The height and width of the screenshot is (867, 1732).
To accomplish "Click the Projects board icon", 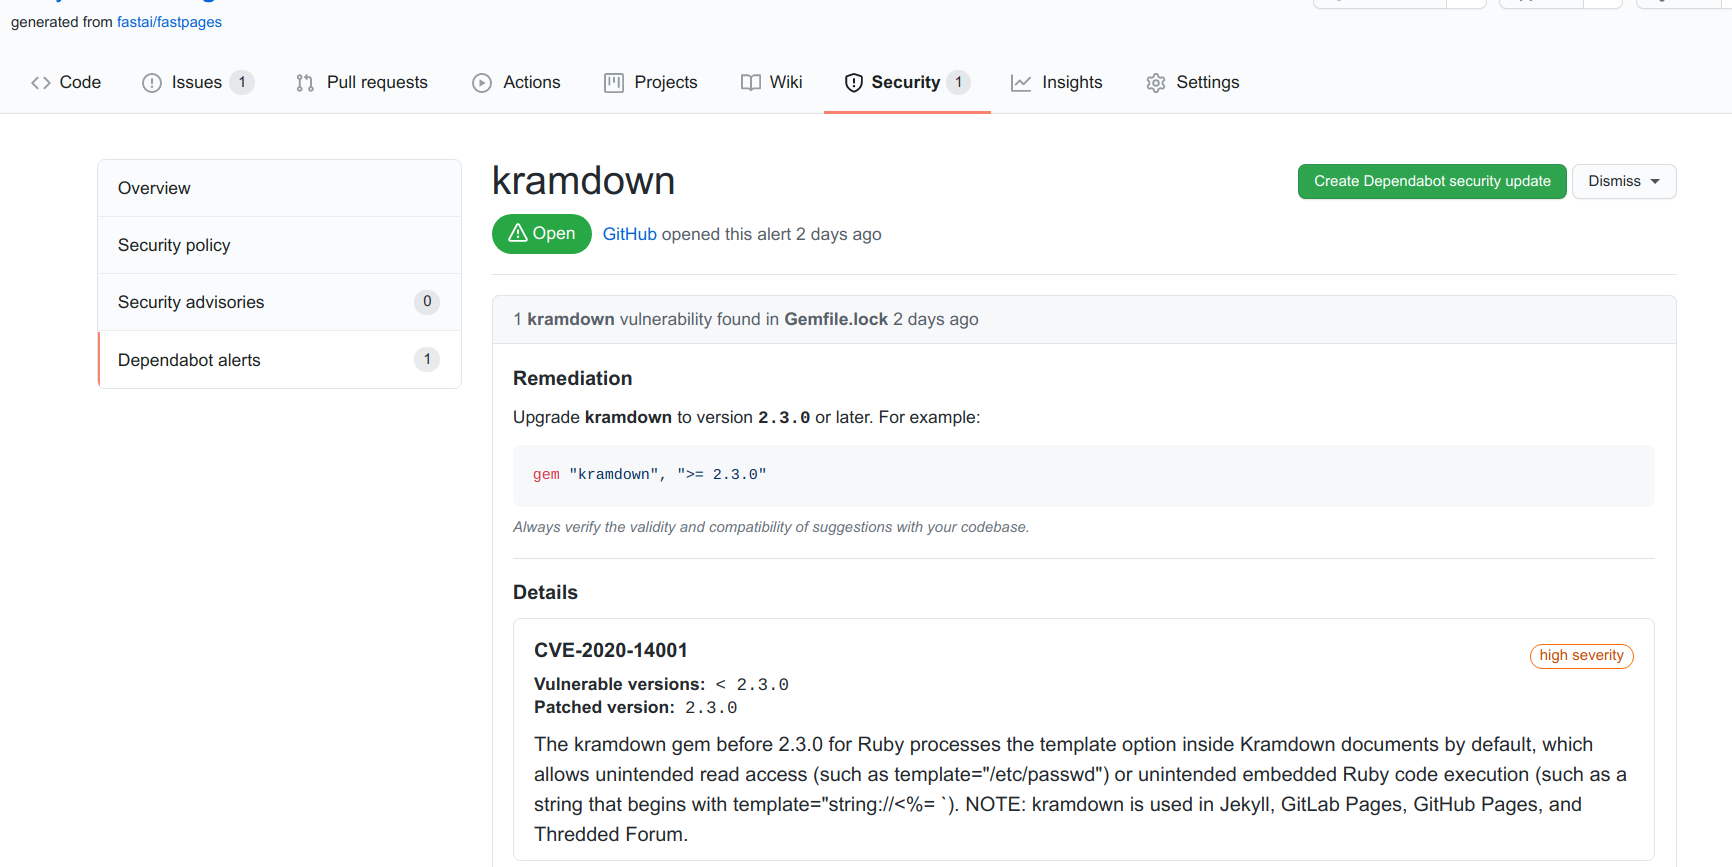I will click(613, 82).
